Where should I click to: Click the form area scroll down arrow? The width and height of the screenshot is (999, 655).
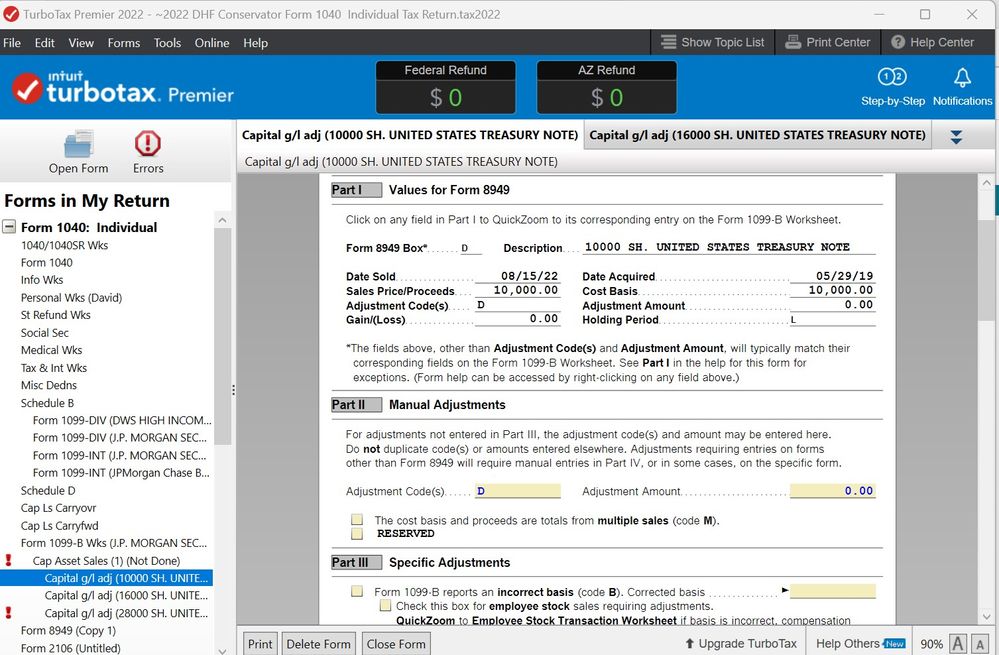click(986, 616)
